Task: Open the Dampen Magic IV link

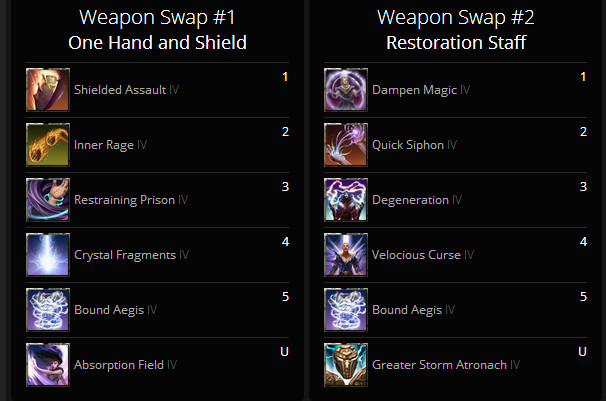Action: point(421,90)
